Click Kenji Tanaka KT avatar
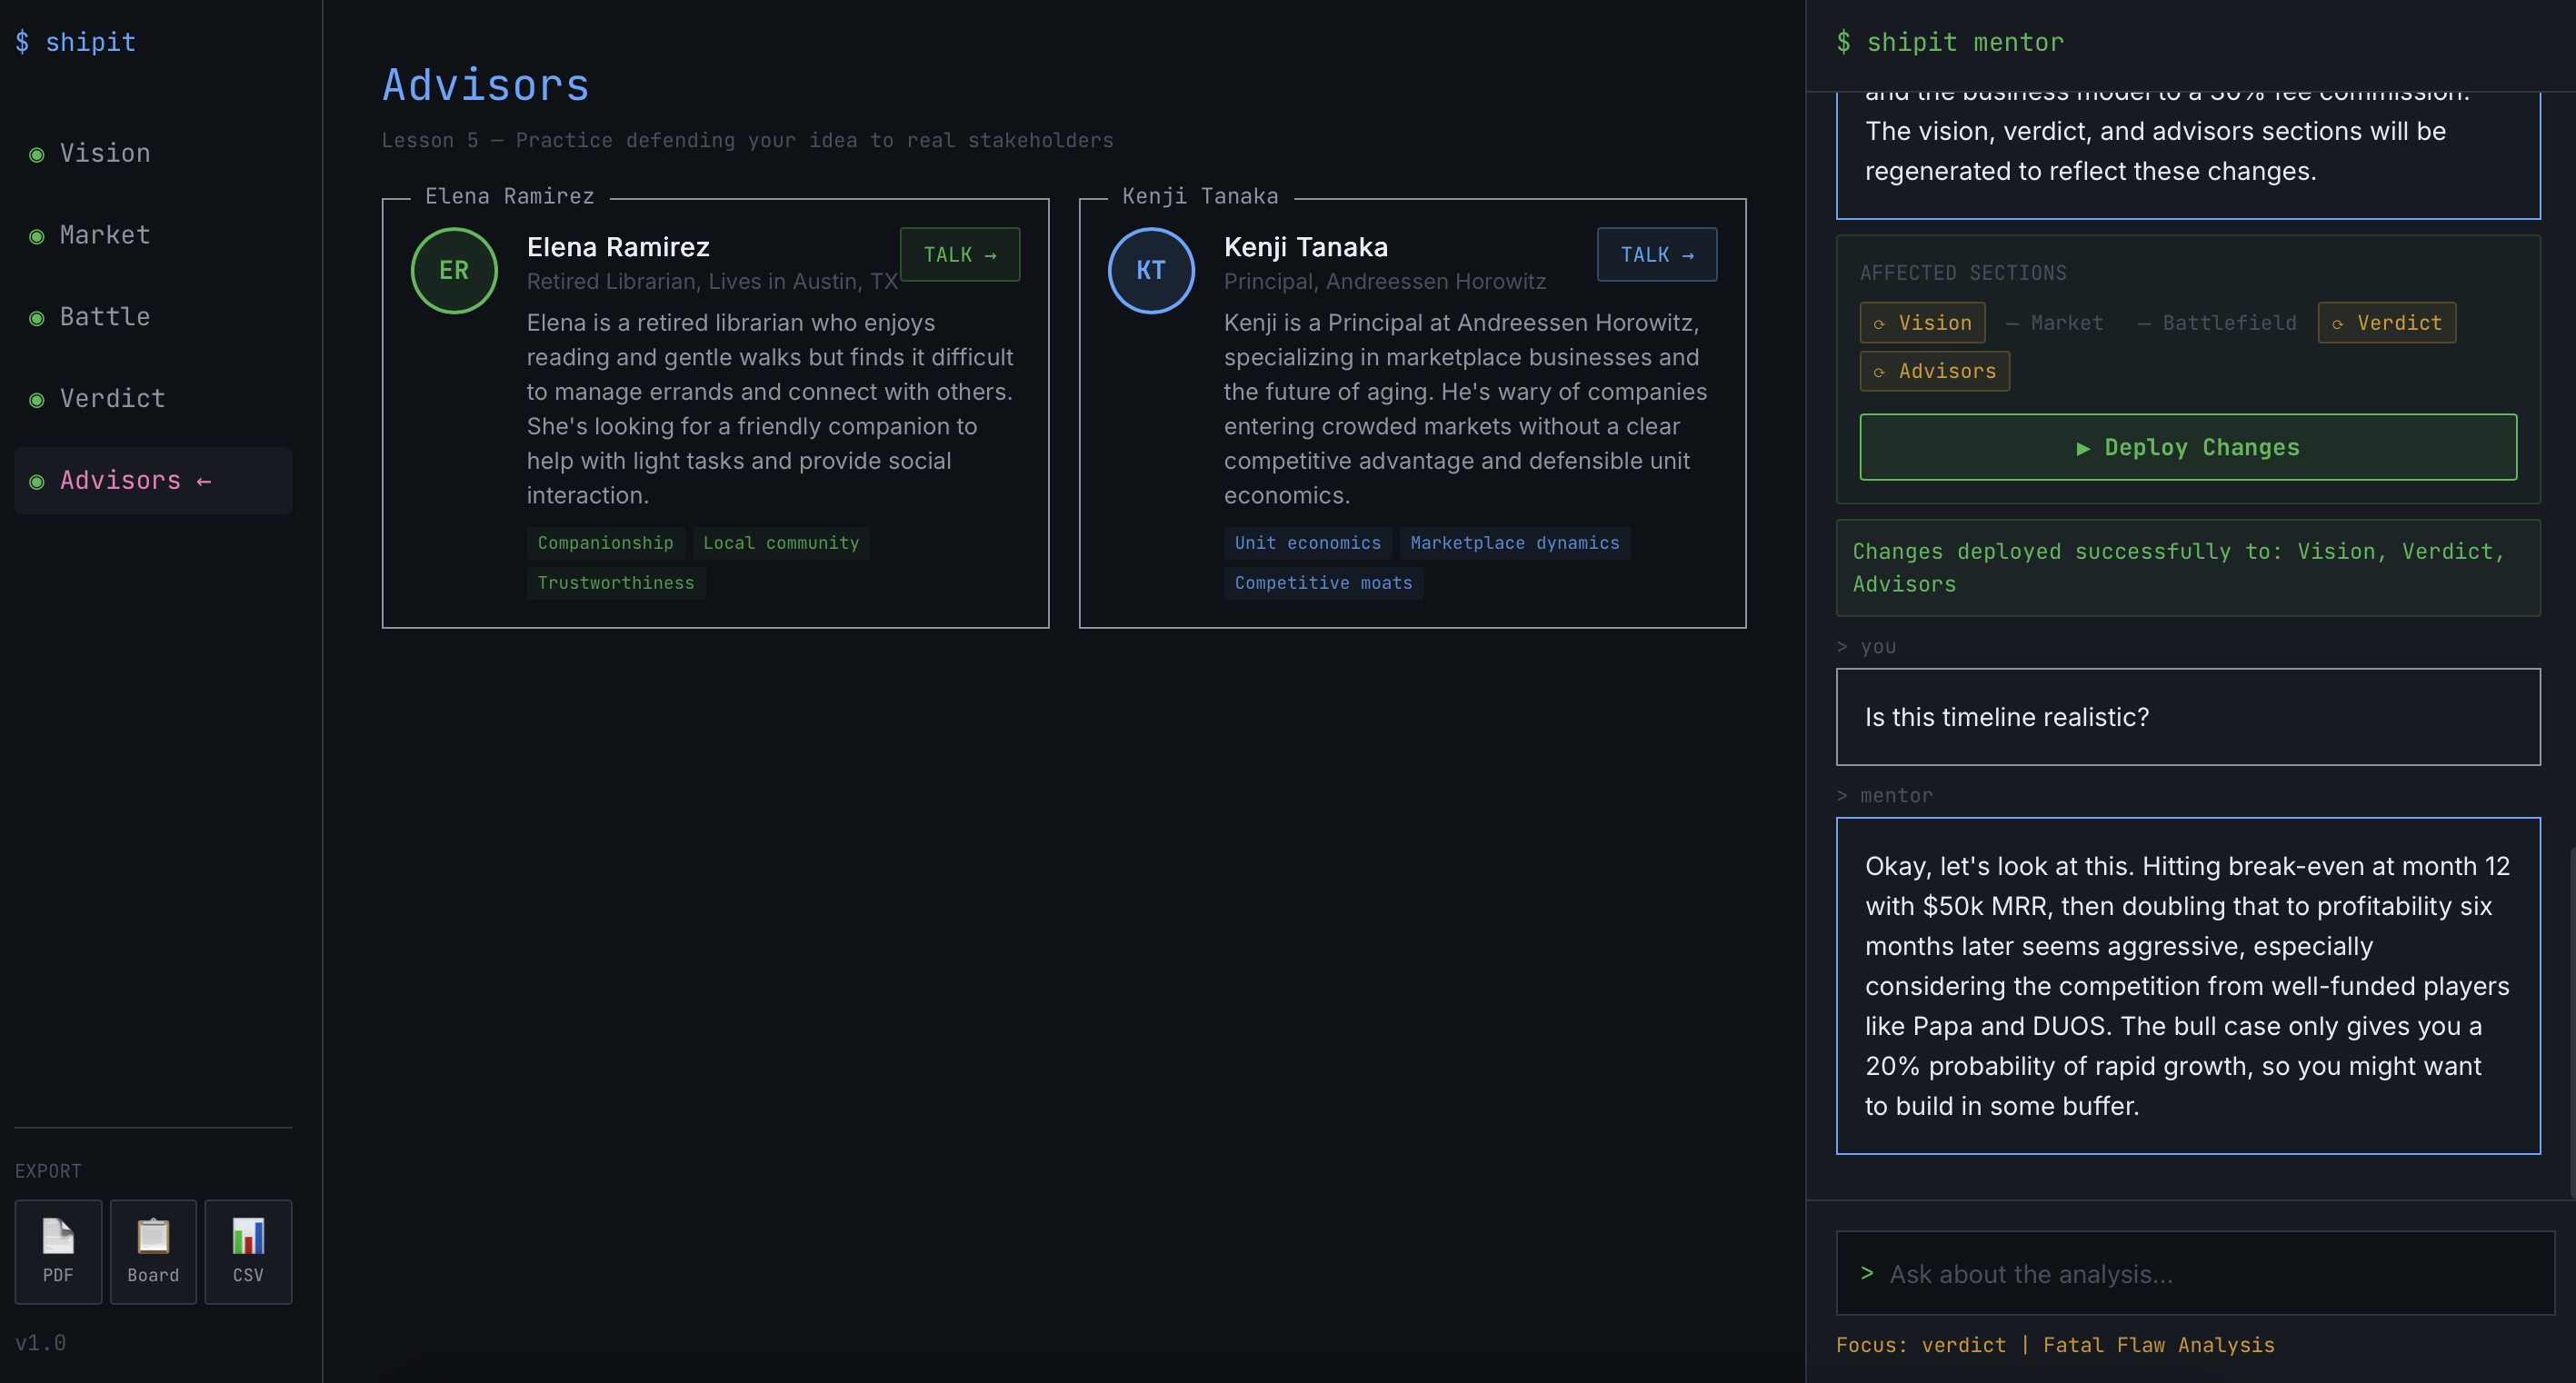 pyautogui.click(x=1150, y=270)
